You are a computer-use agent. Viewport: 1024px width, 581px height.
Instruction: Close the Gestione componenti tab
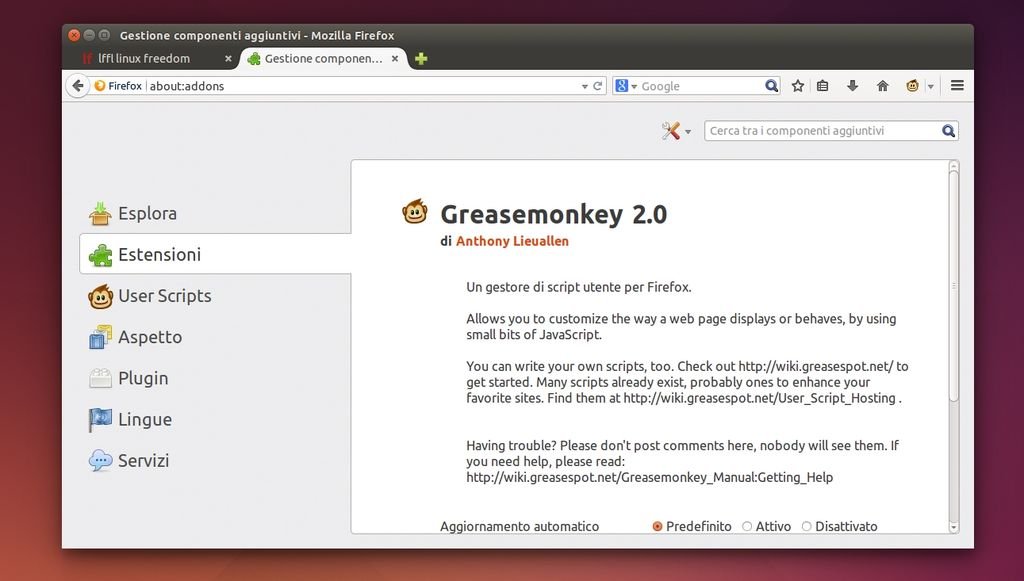[x=394, y=59]
